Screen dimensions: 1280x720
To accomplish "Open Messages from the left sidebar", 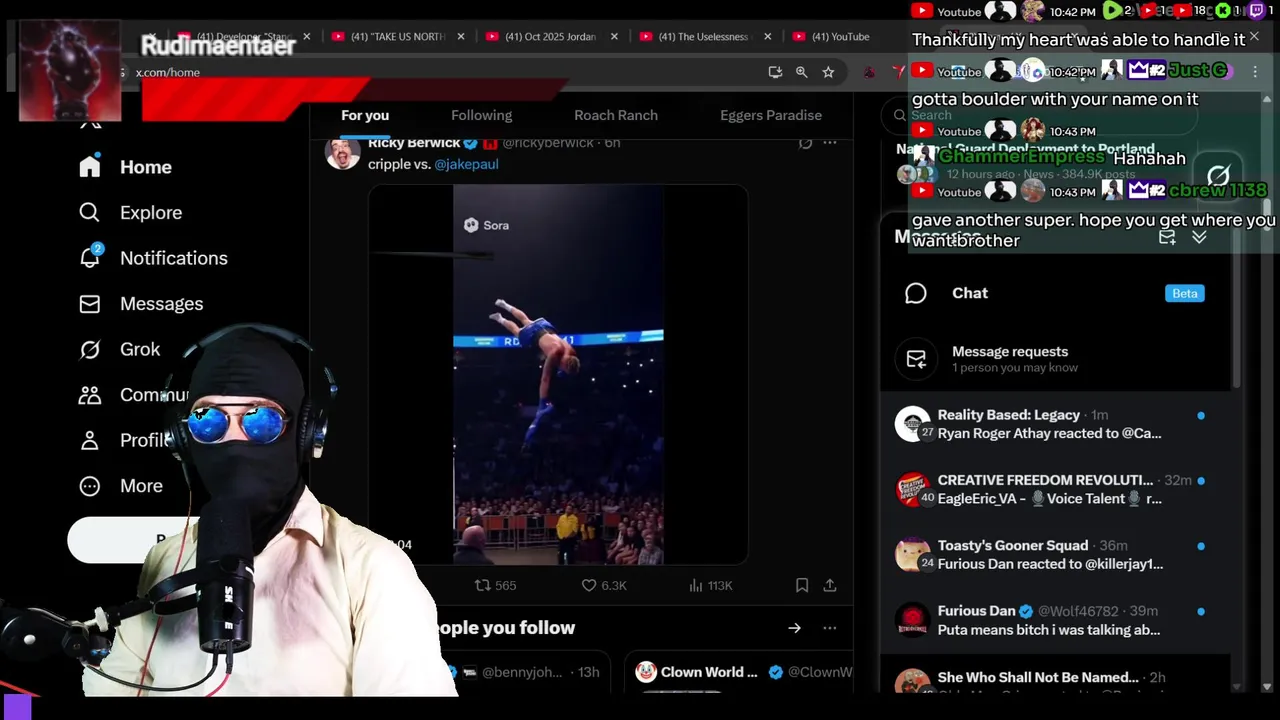I will click(141, 303).
